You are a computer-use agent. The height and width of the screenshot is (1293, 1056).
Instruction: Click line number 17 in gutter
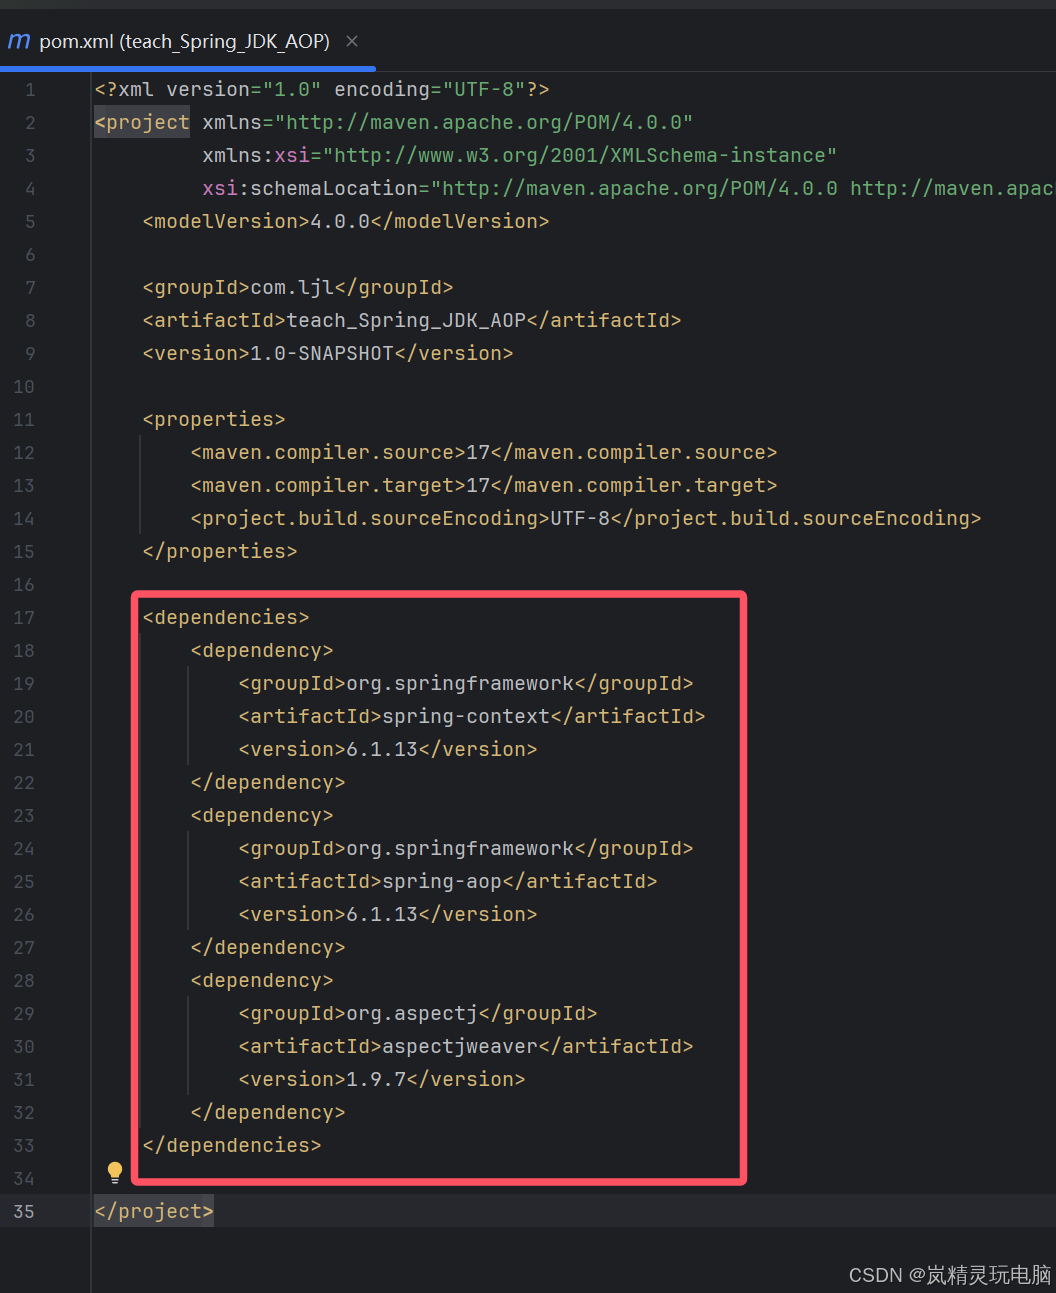tap(24, 617)
